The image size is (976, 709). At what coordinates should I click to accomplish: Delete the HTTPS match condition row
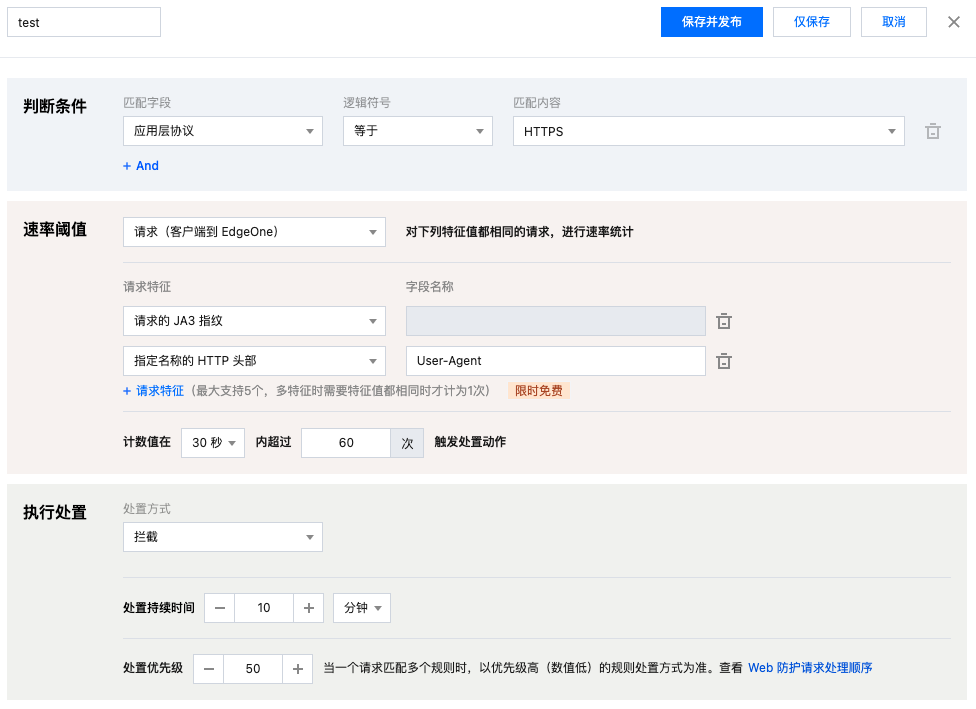pos(932,131)
